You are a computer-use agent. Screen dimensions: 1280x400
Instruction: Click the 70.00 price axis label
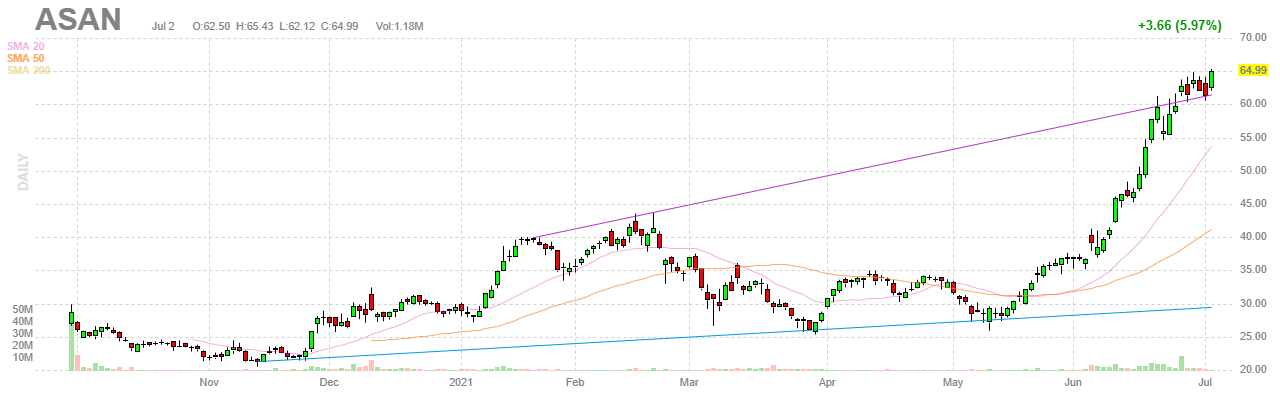[1254, 37]
